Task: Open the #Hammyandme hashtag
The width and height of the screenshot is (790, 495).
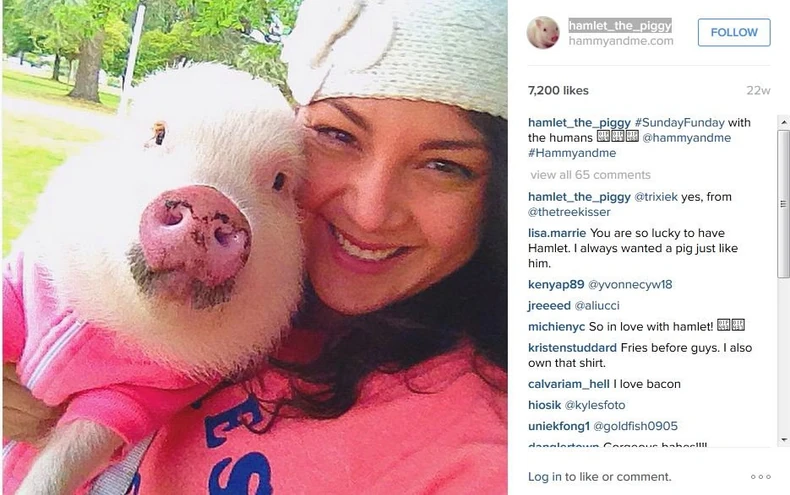Action: click(572, 153)
